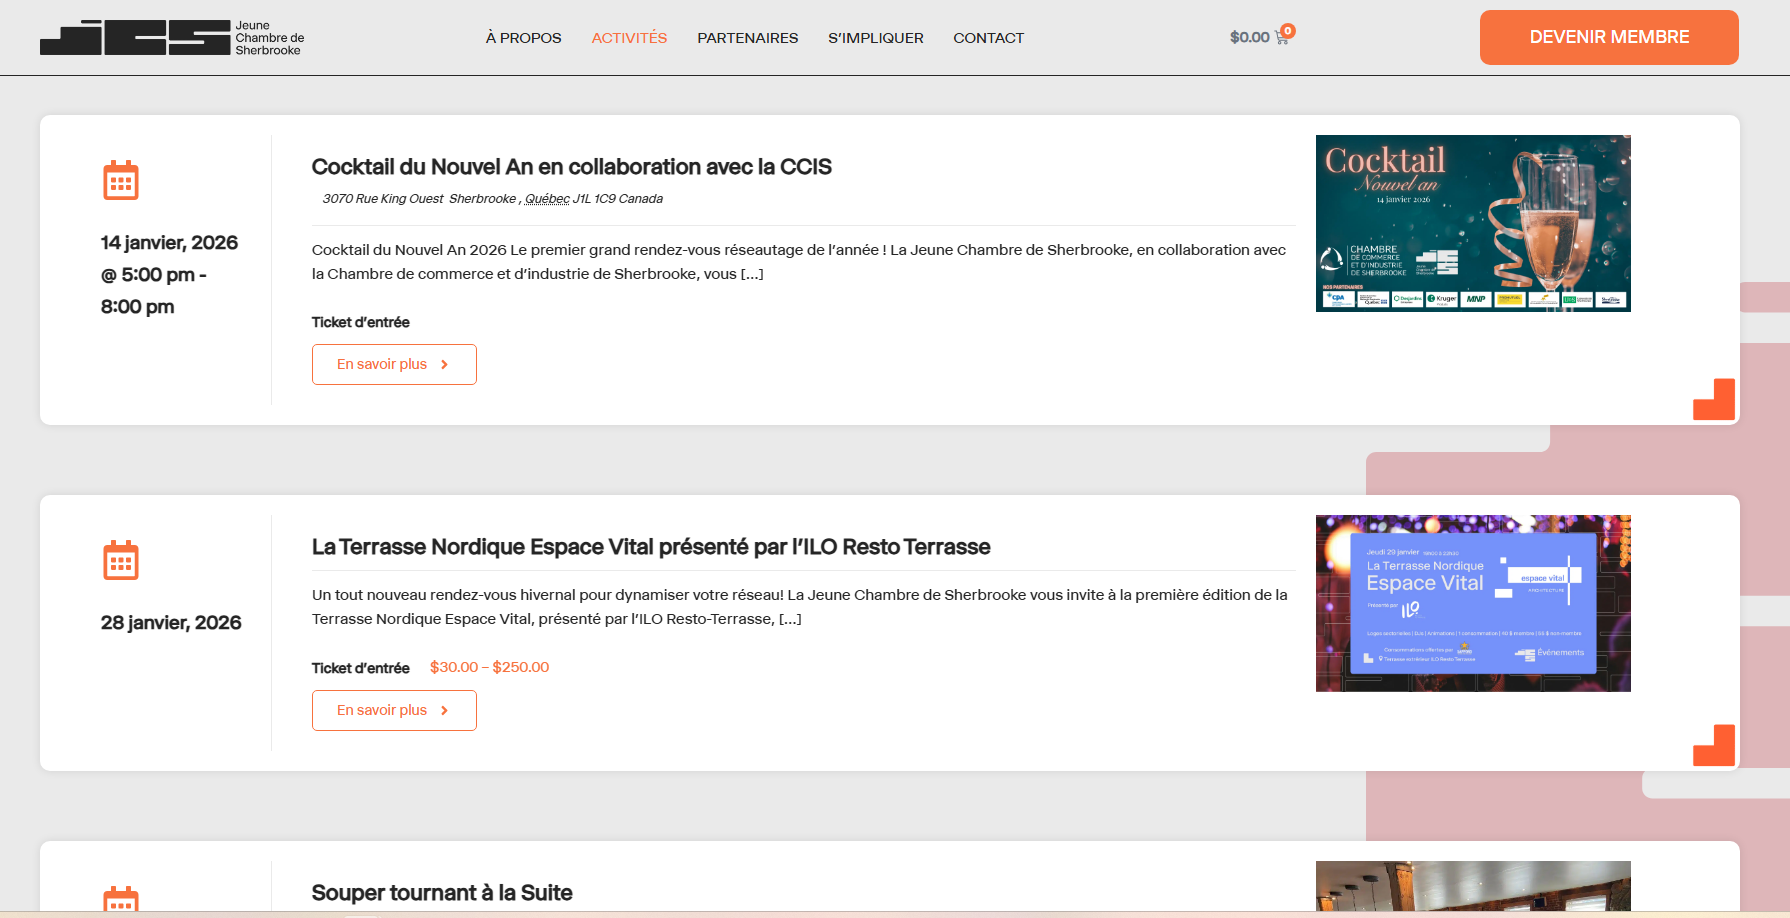The image size is (1790, 918).
Task: Click the orange corner icon on Terrasse Nordique card
Action: click(1713, 745)
